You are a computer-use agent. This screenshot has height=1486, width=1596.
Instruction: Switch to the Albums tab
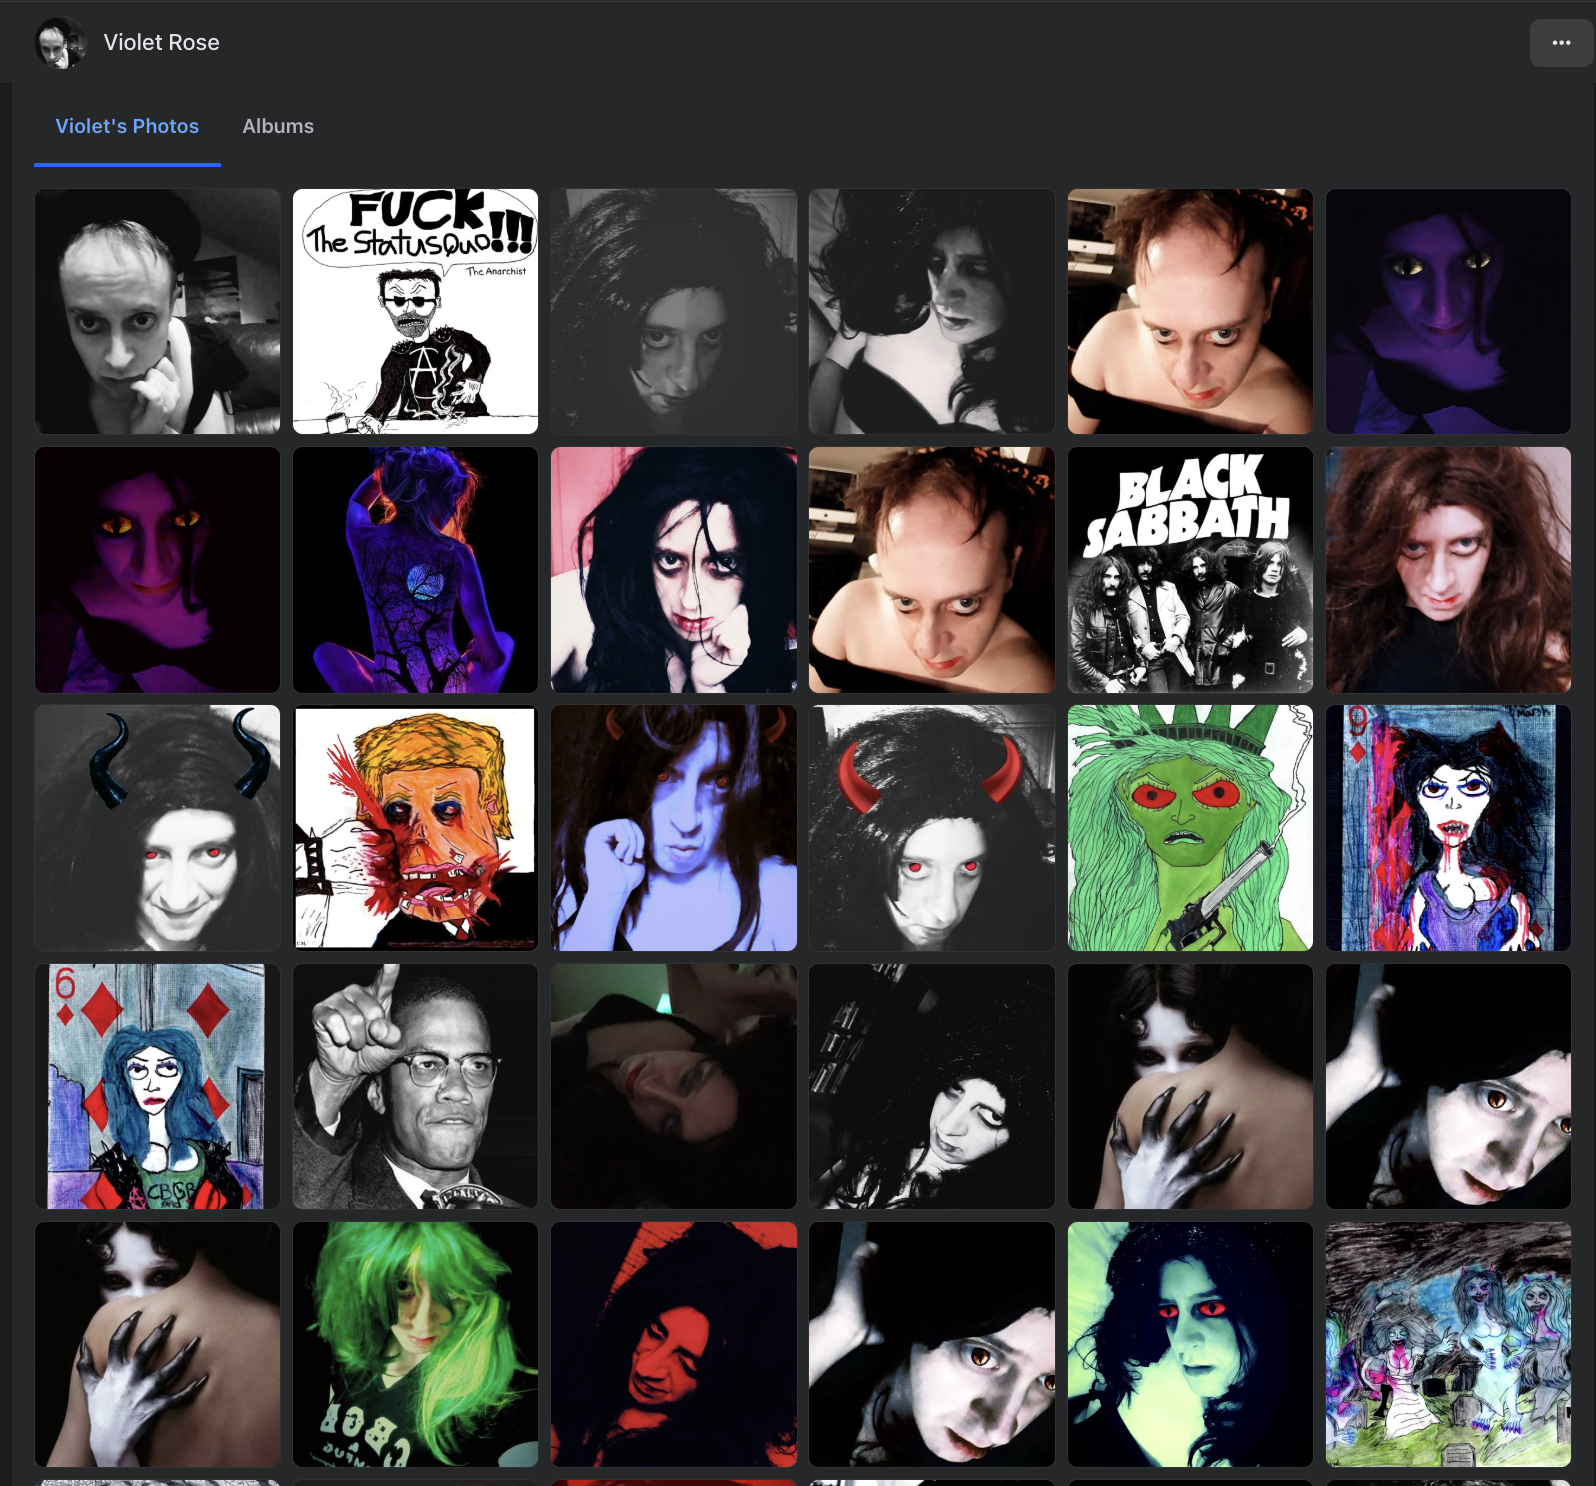click(x=277, y=127)
